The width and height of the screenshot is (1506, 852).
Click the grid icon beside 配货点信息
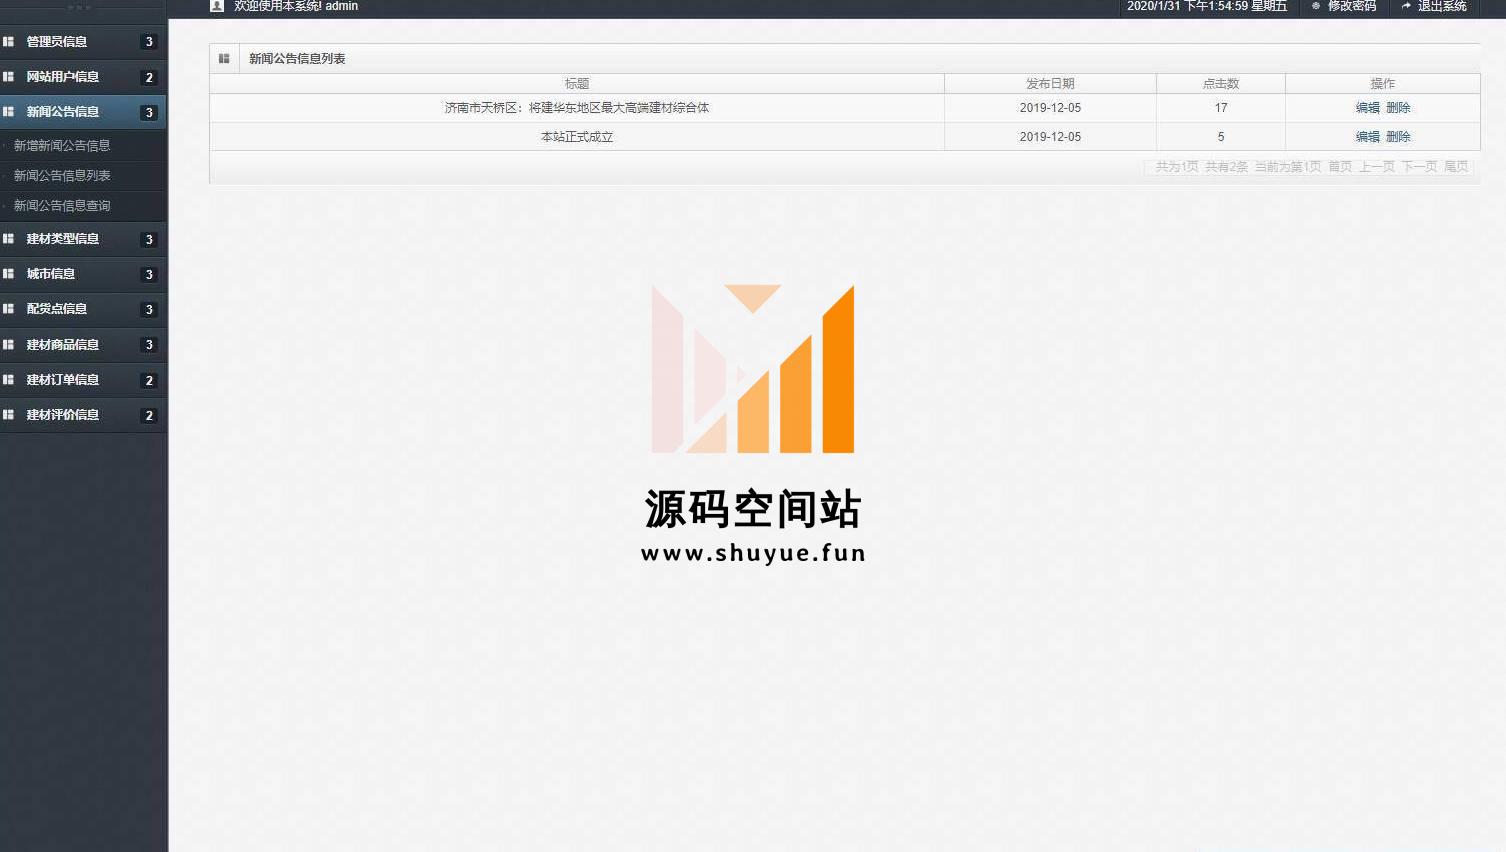(x=9, y=309)
